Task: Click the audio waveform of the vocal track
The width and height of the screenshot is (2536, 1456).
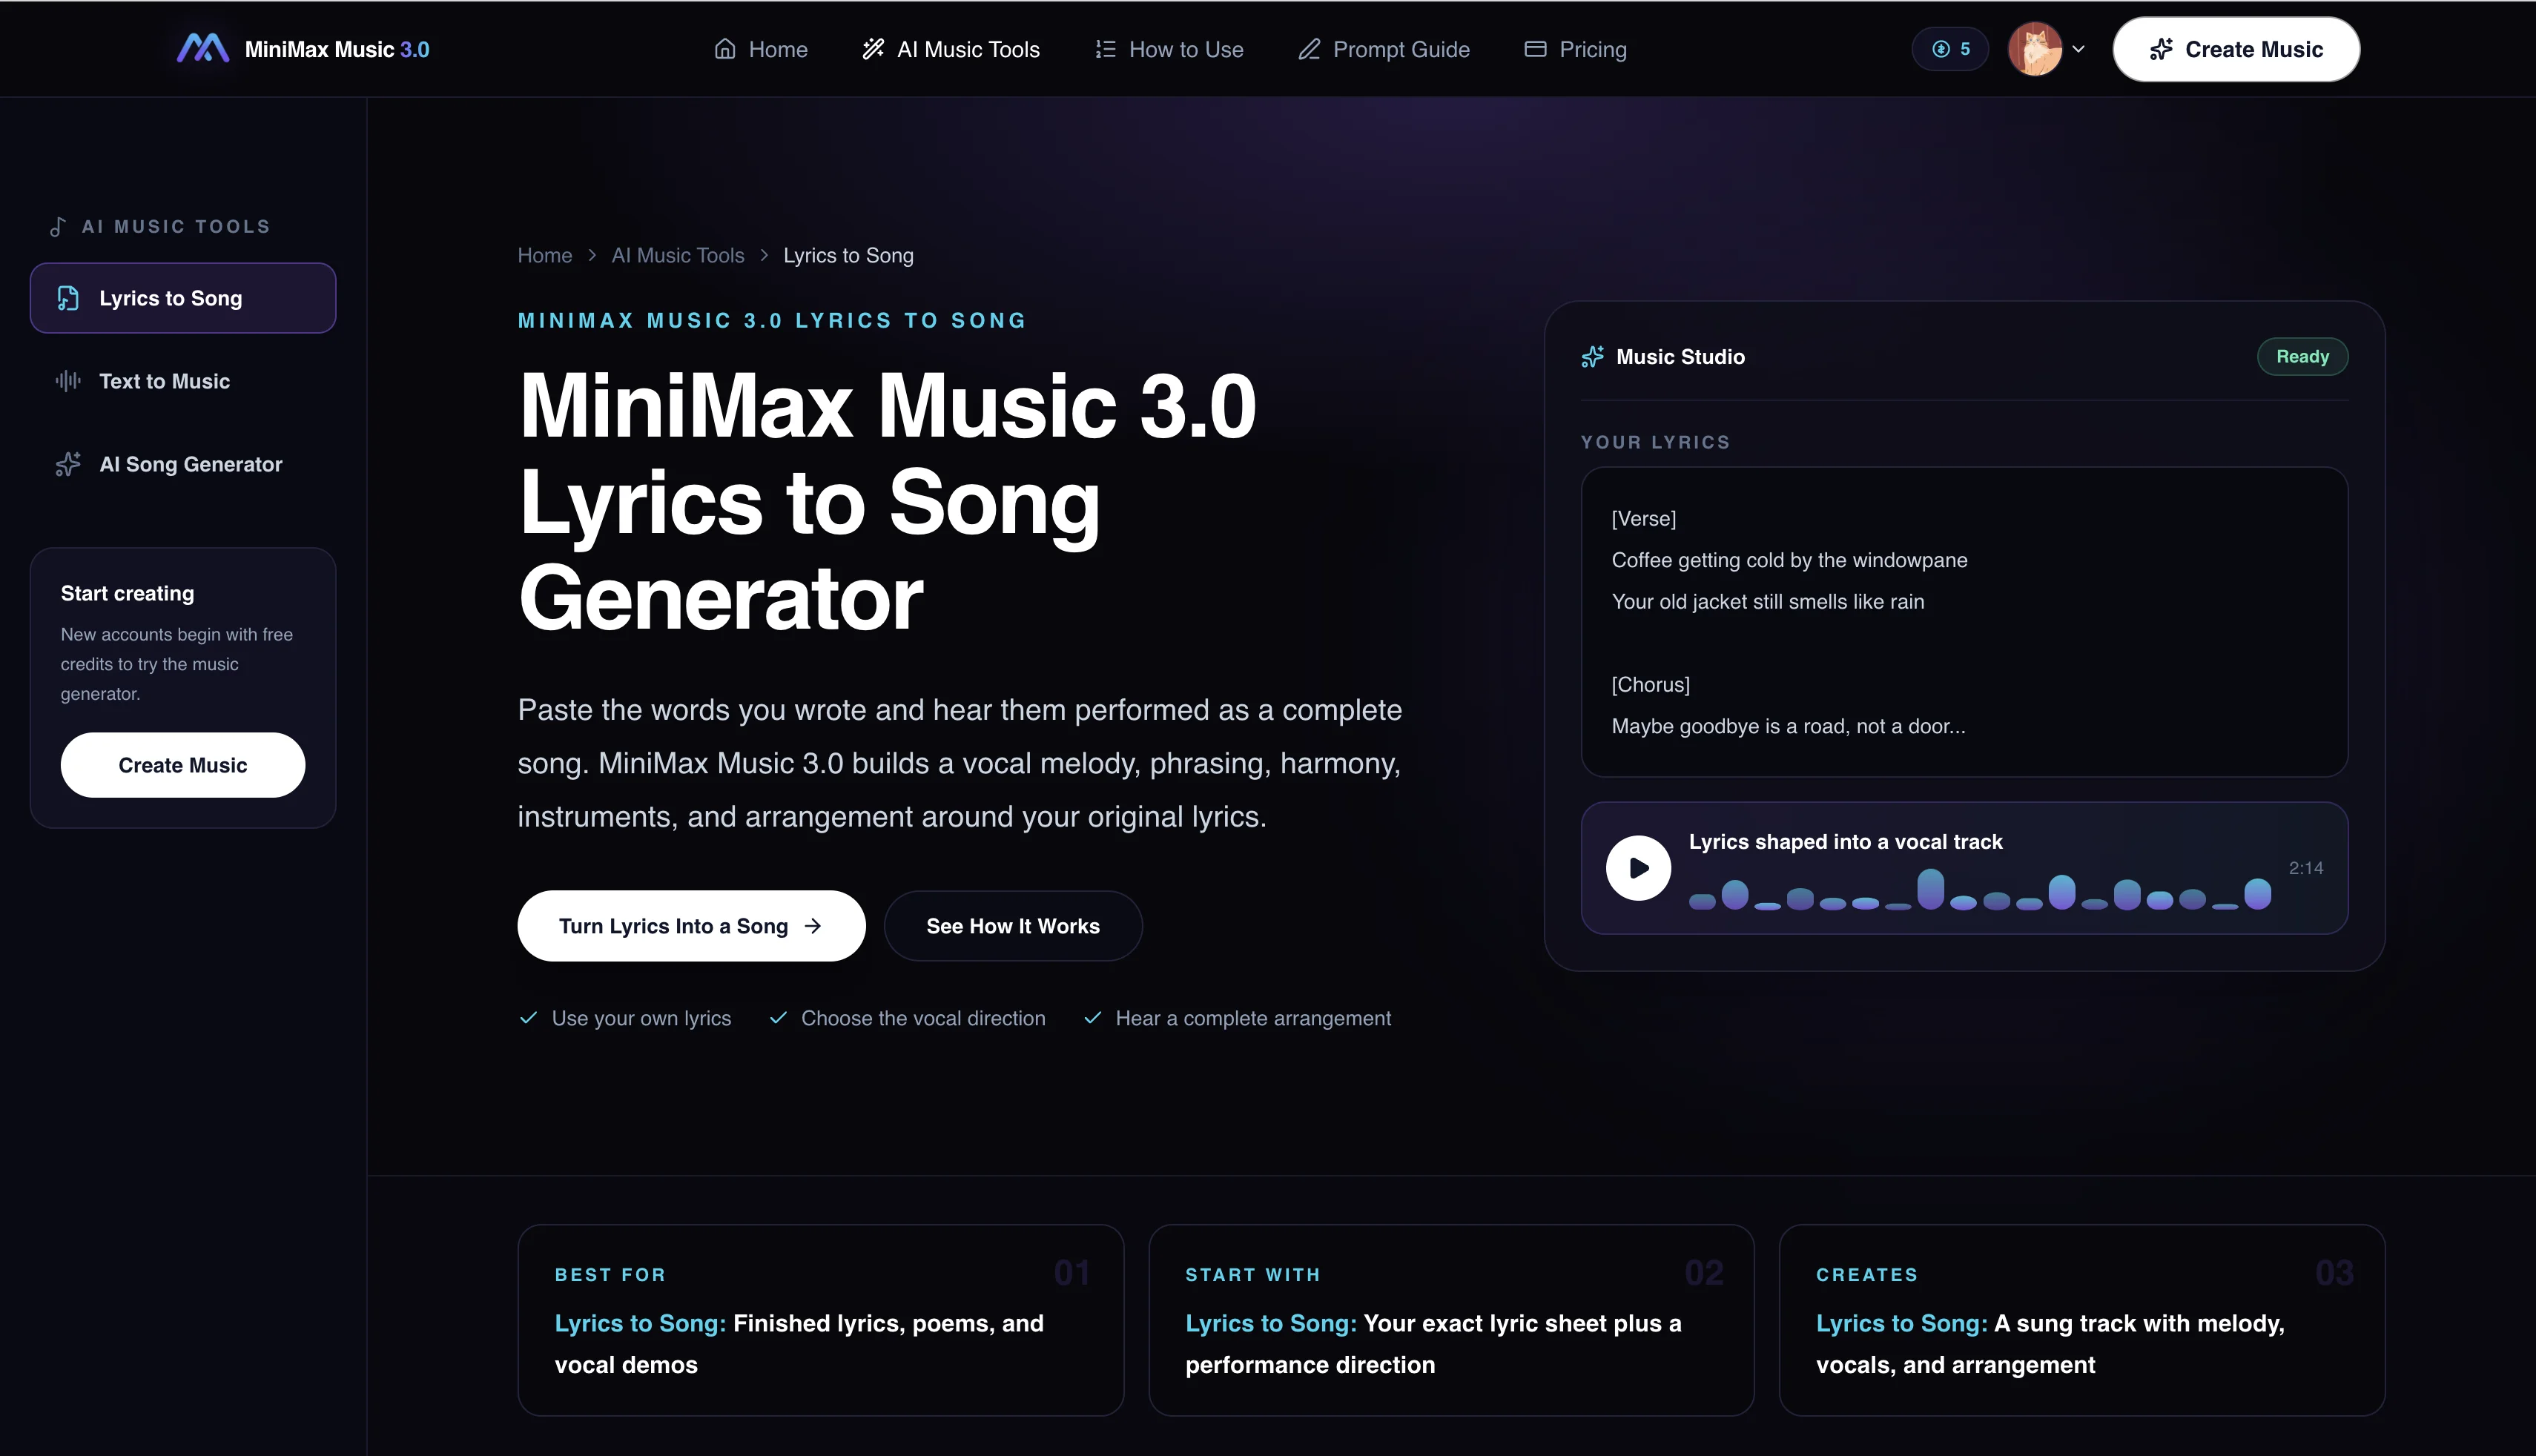Action: 1980,890
